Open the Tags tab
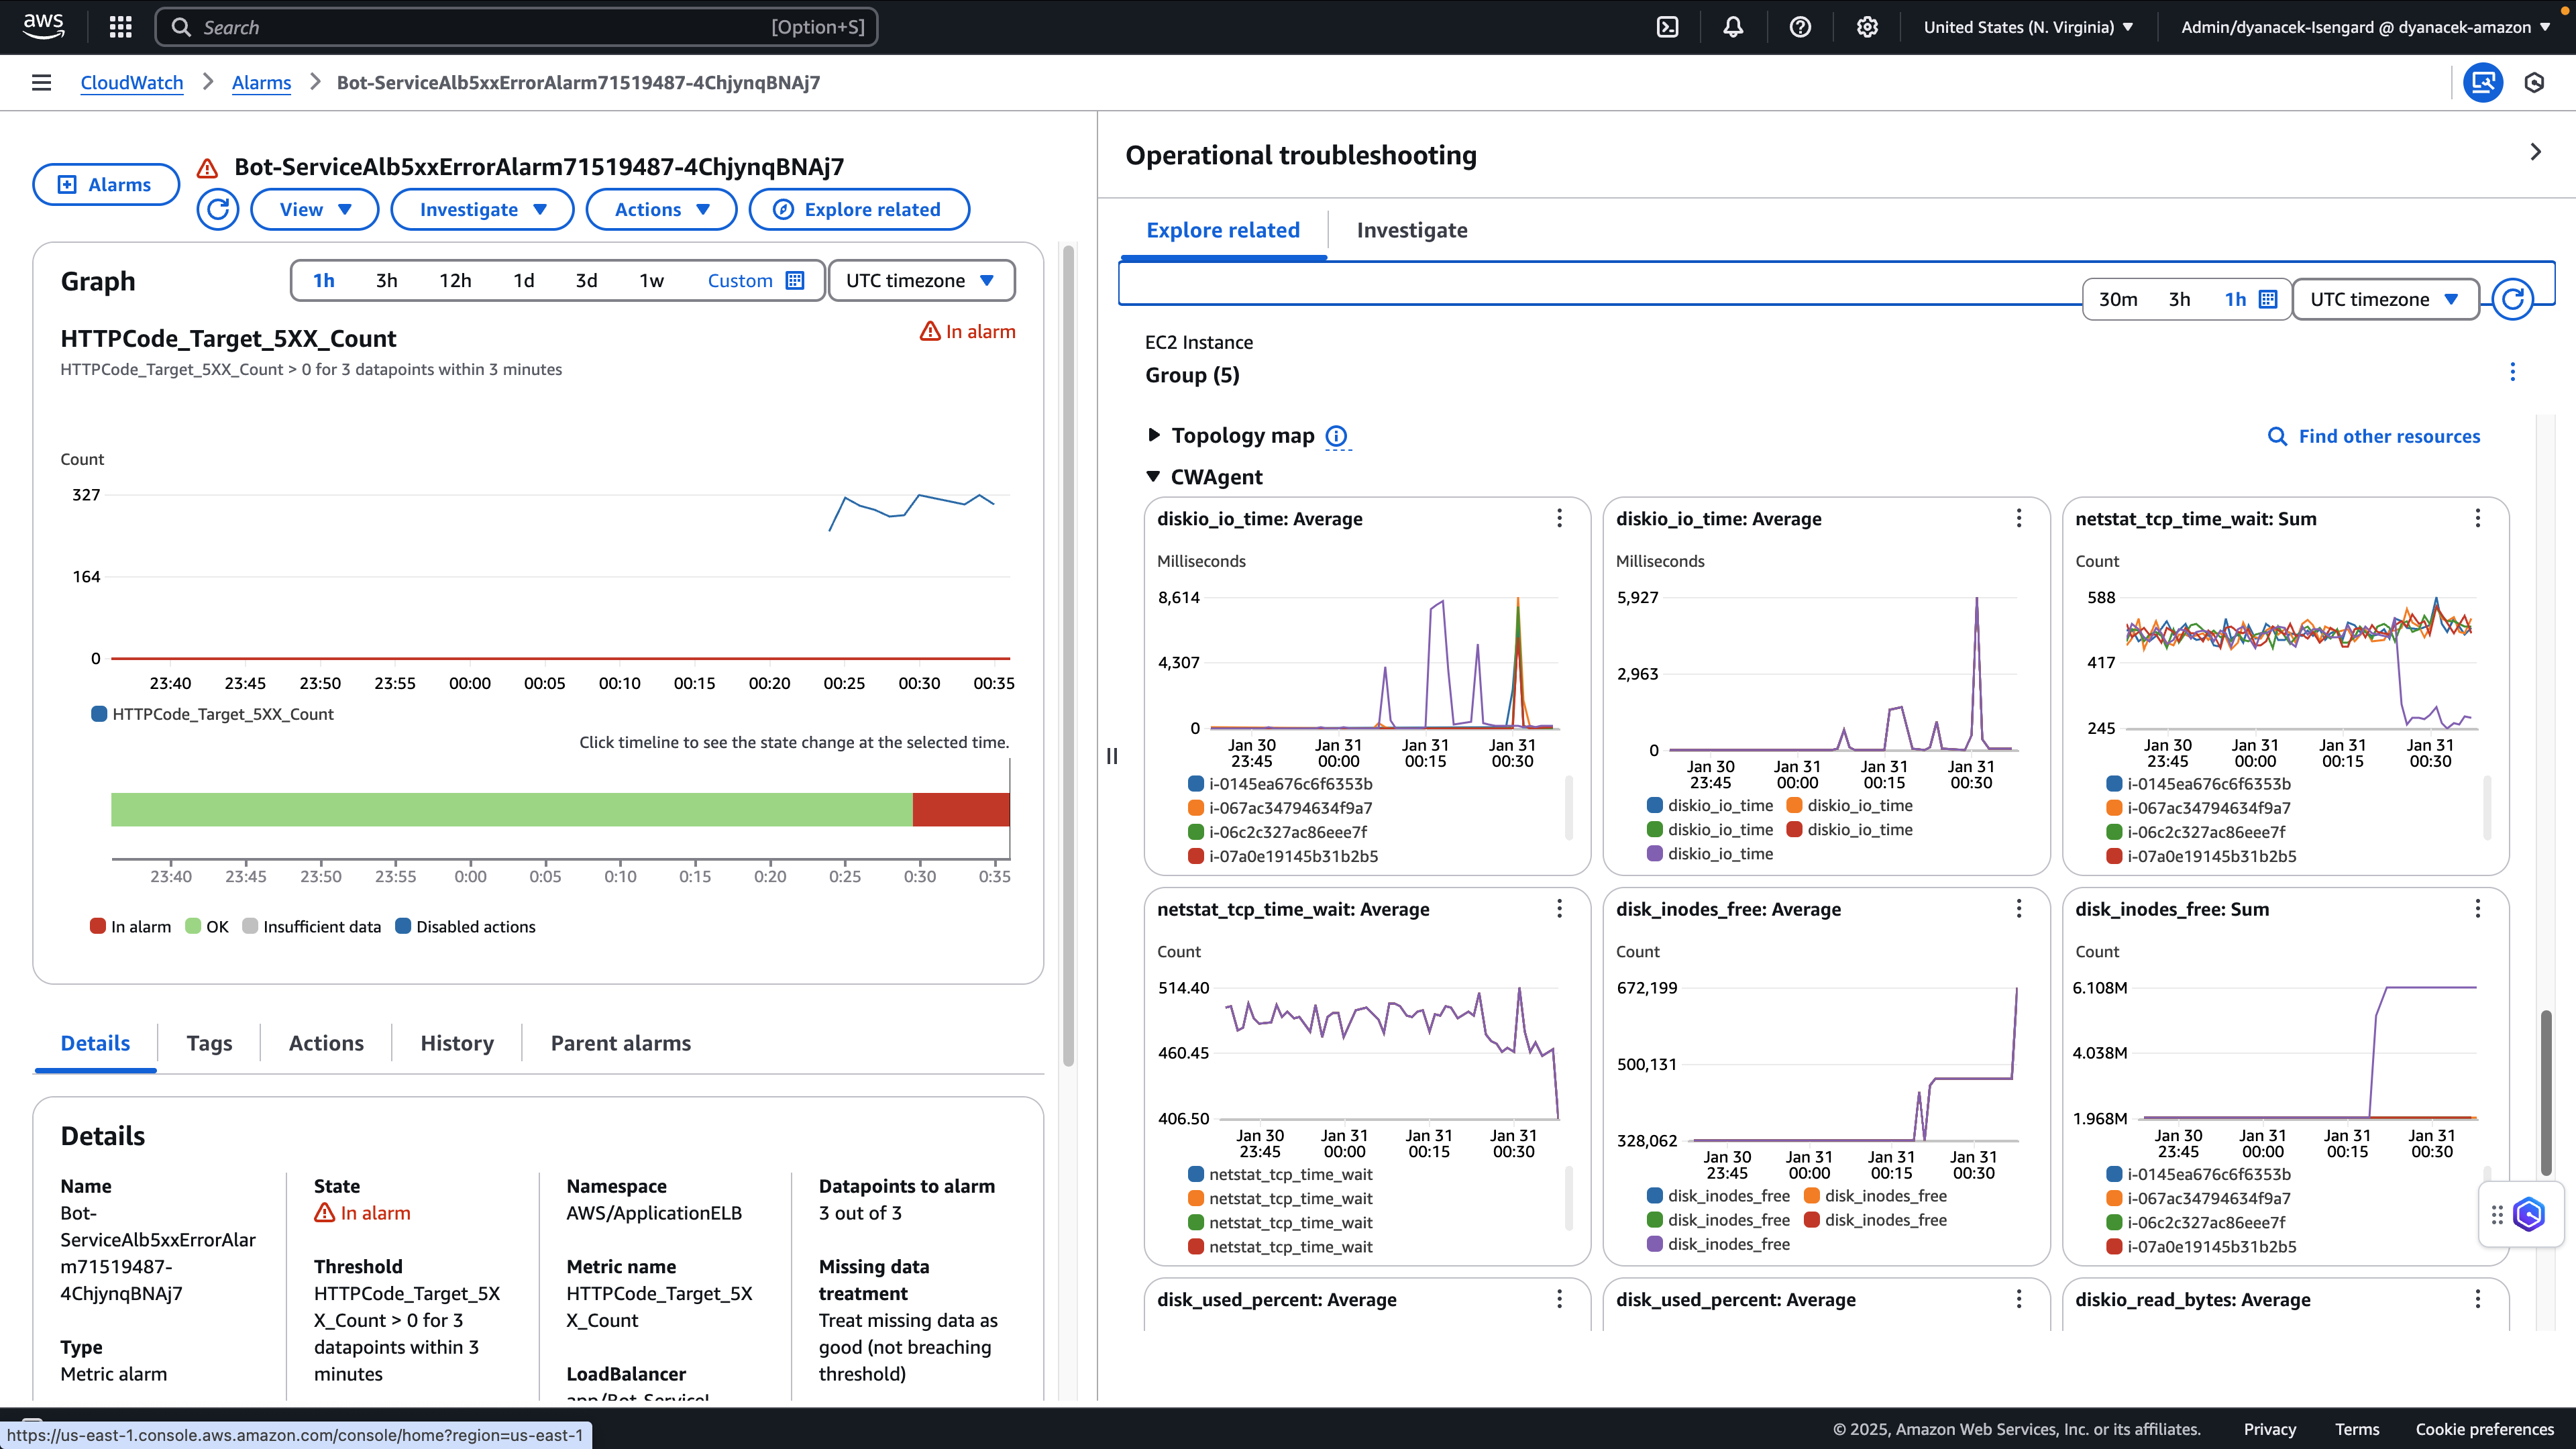This screenshot has height=1449, width=2576. pyautogui.click(x=209, y=1043)
